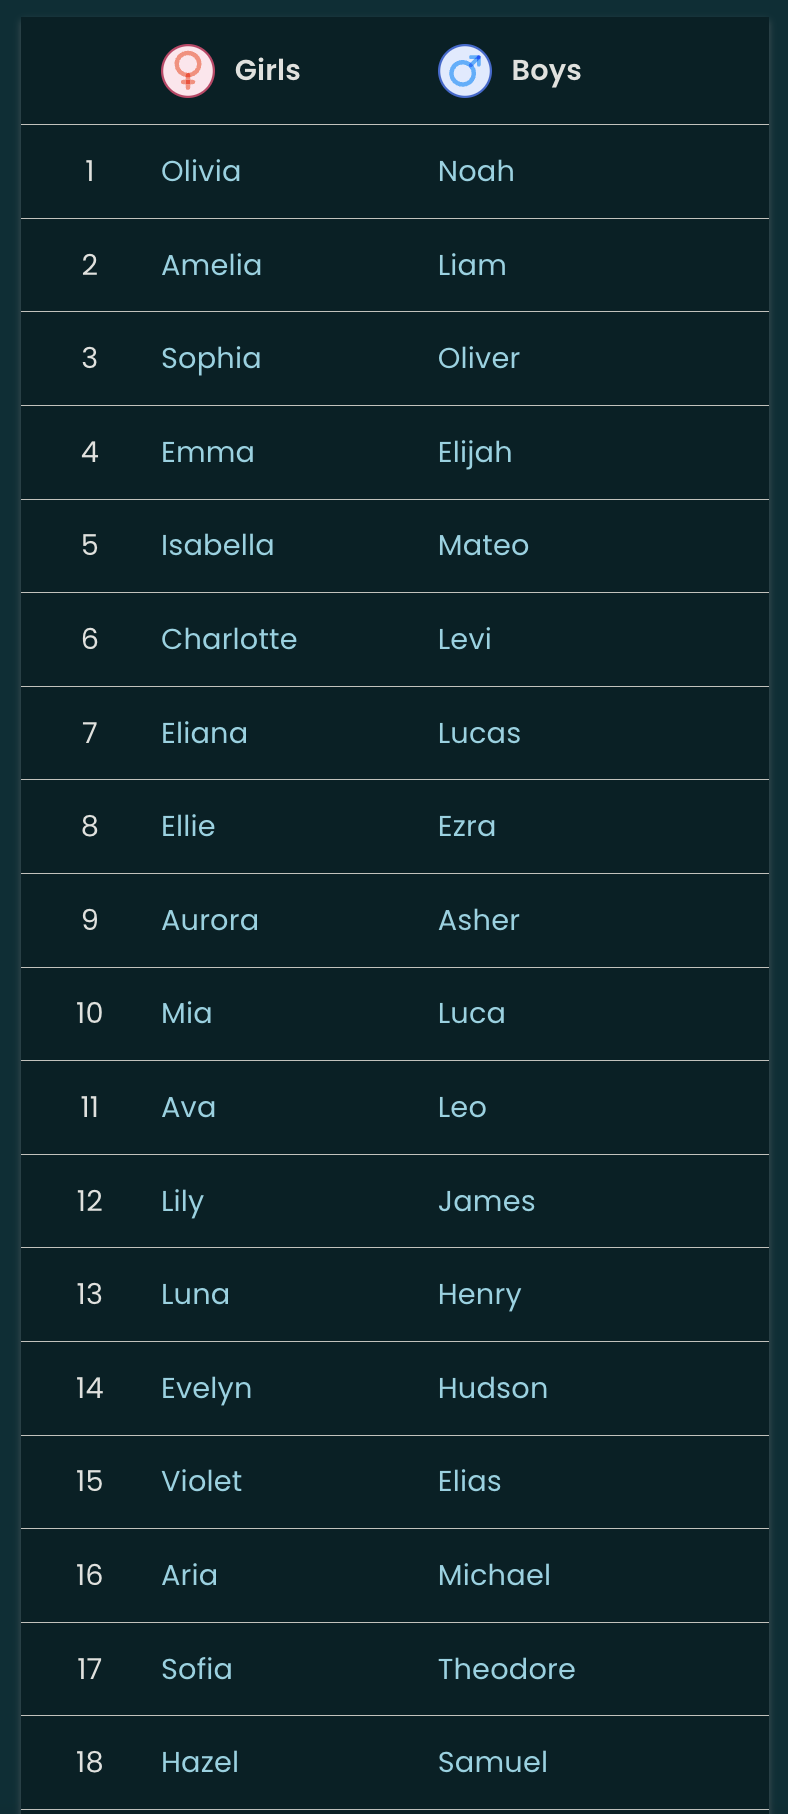Viewport: 788px width, 1814px height.
Task: Open the name Isabella
Action: pos(217,546)
